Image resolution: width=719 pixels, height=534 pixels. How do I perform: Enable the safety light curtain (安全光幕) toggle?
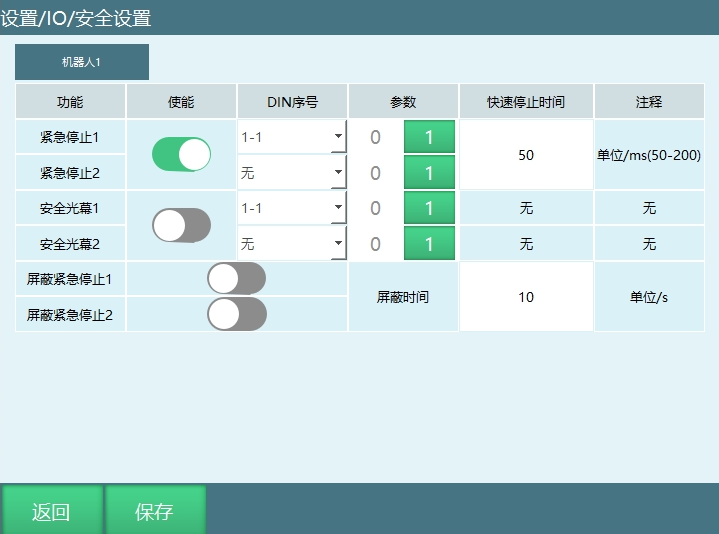pos(181,226)
